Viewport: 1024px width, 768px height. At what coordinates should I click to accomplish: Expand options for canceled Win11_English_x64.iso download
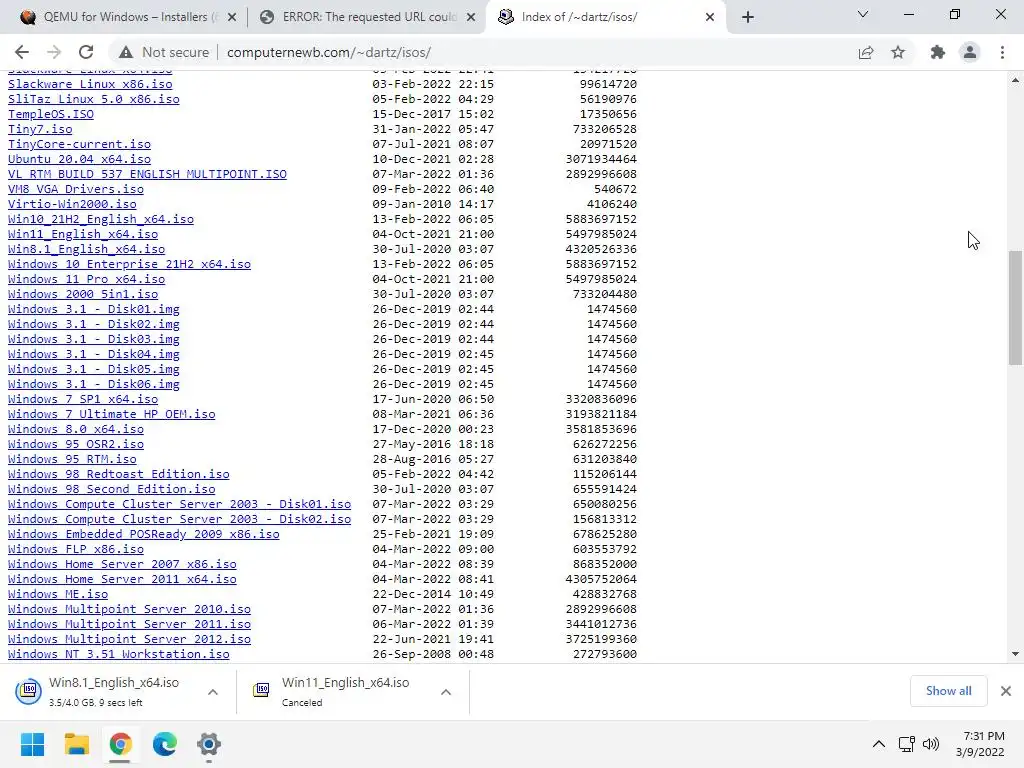[445, 692]
